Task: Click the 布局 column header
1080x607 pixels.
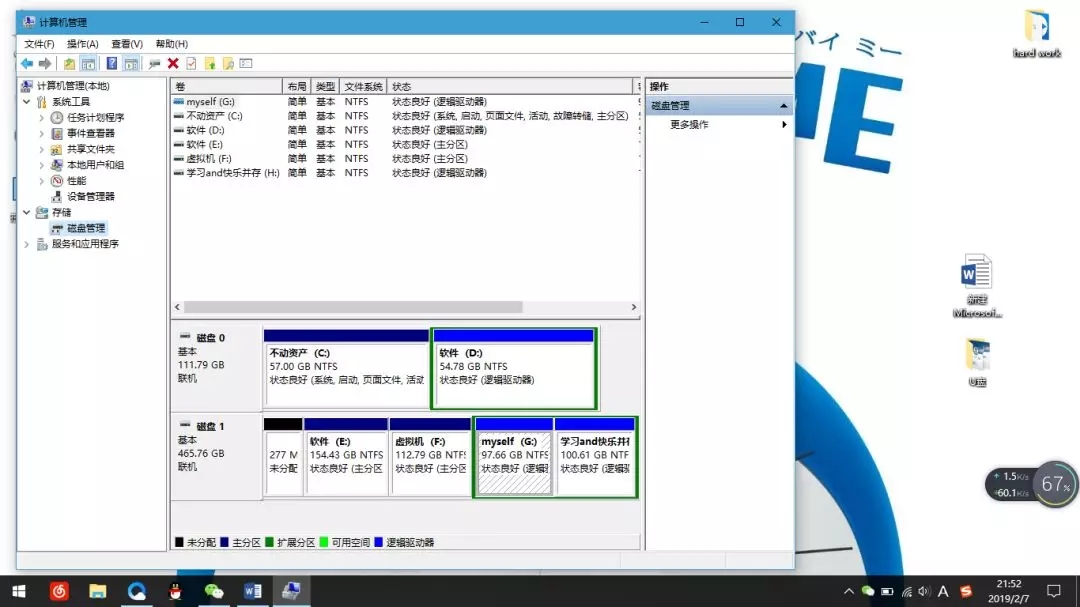Action: click(297, 86)
